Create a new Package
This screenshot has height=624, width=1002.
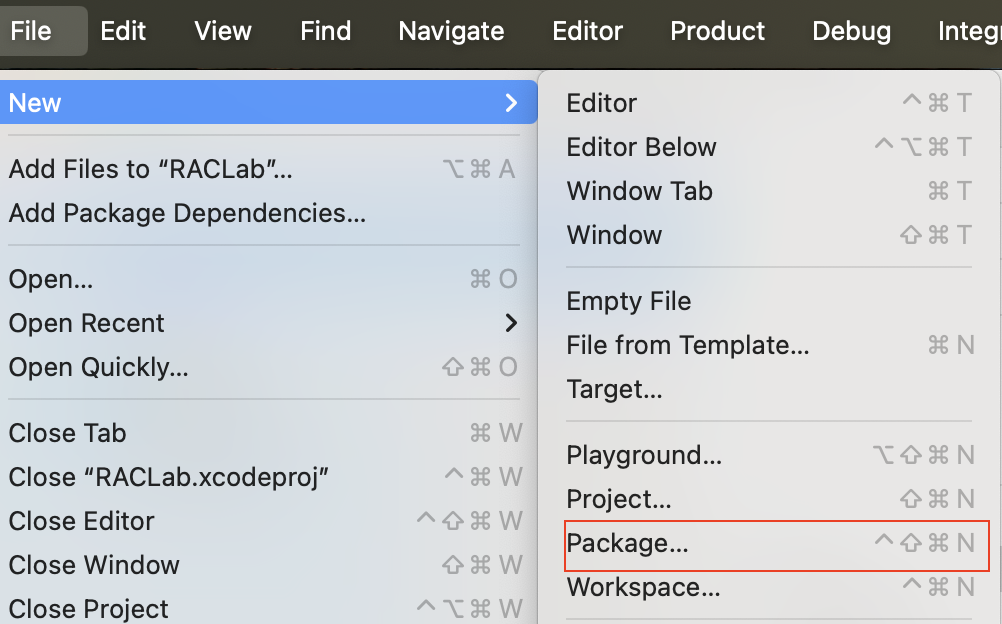click(x=628, y=543)
